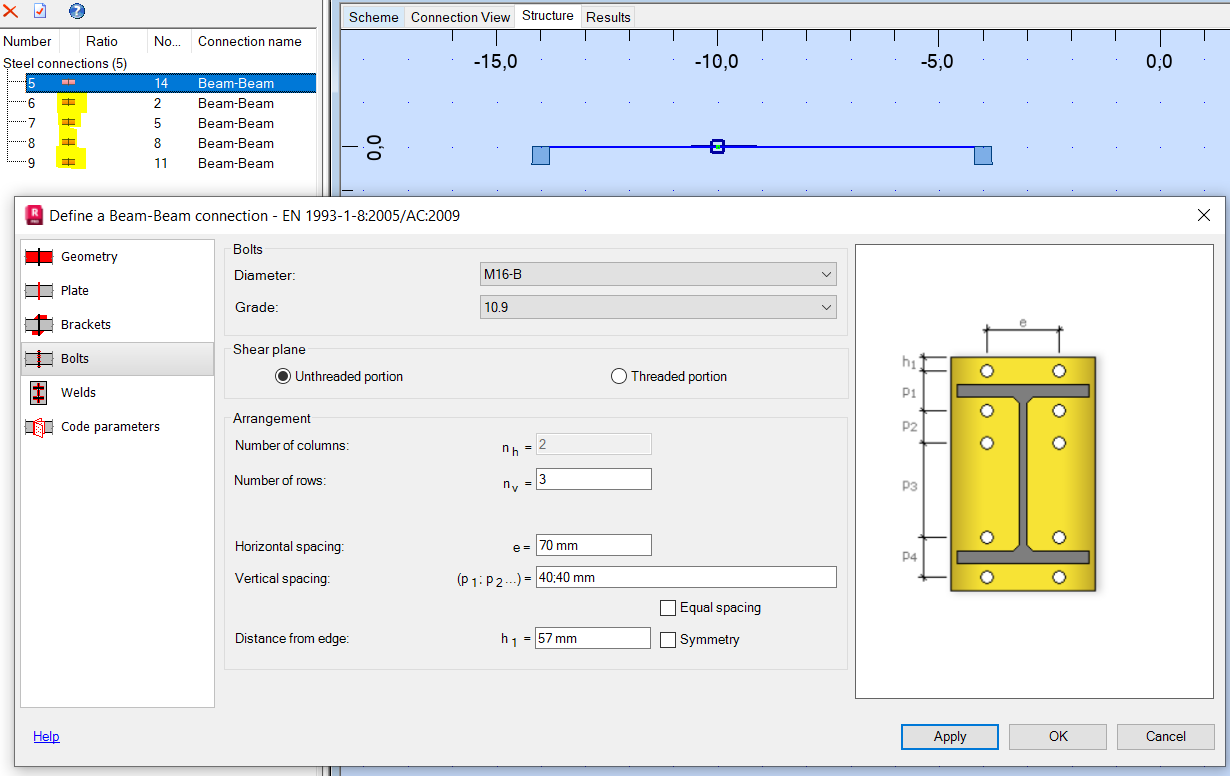Switch to the Connection View tab

459,16
